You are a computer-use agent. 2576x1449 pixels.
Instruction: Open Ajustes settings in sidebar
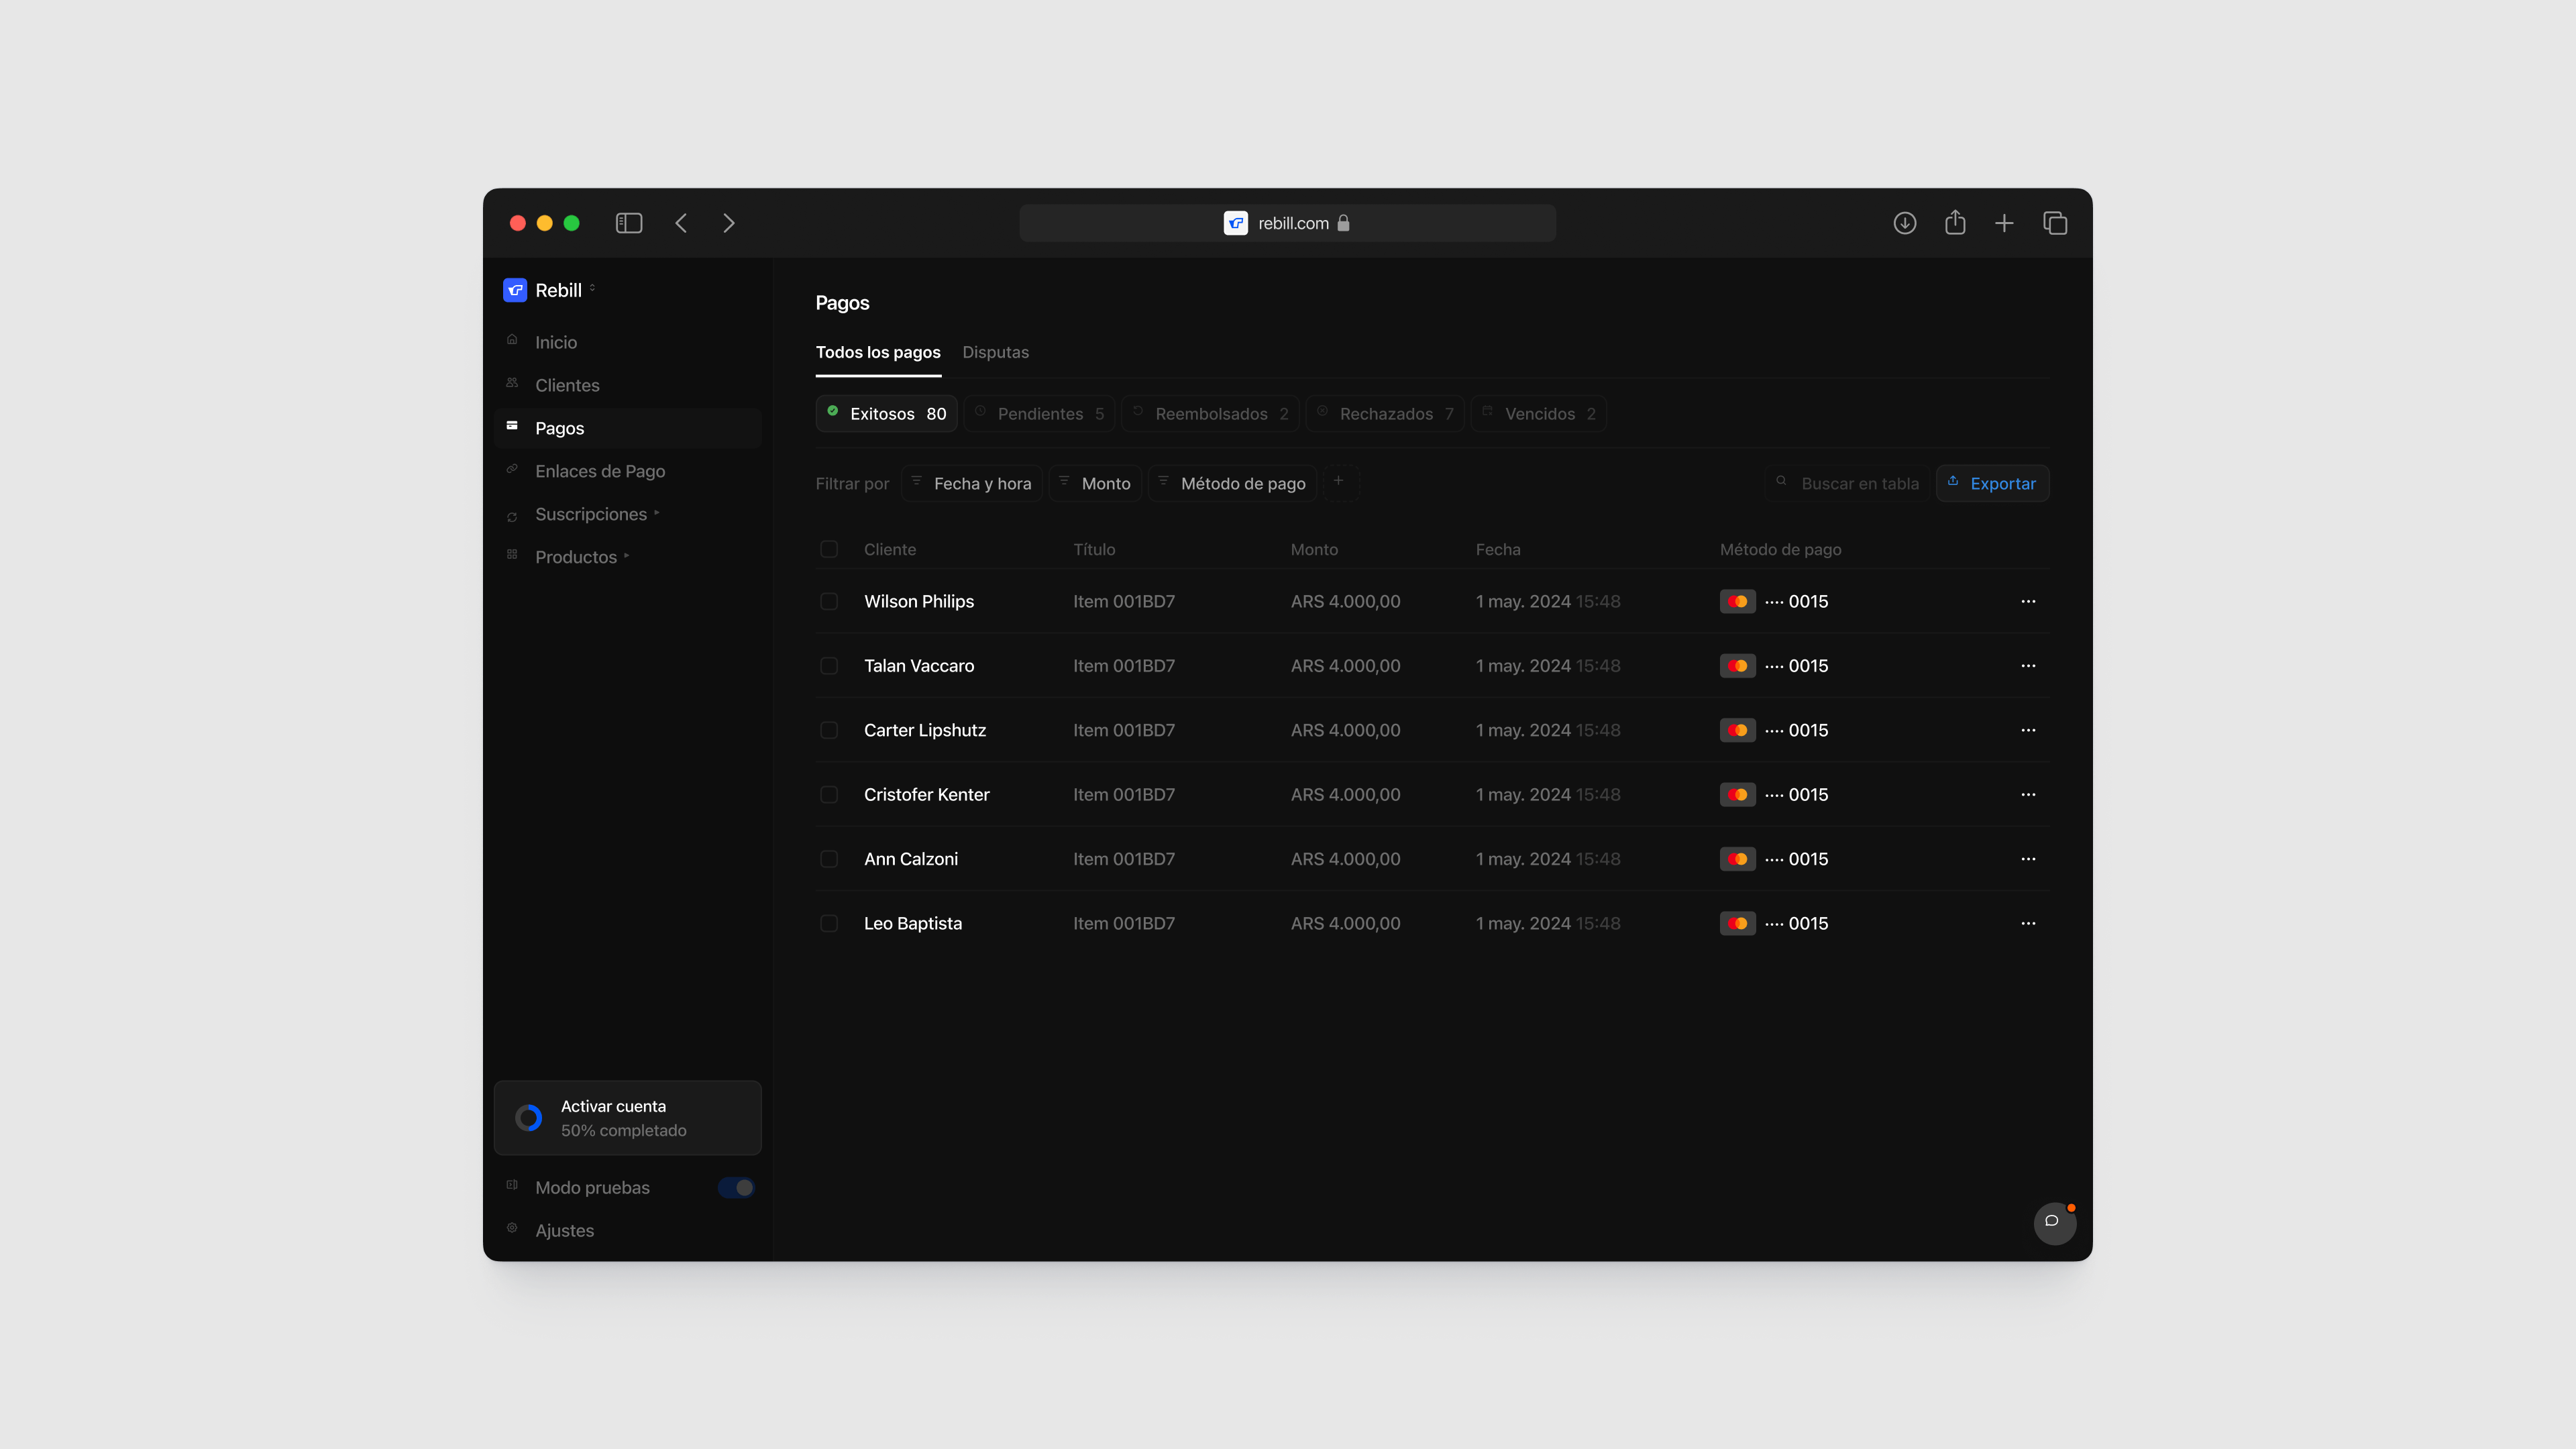pos(628,1231)
